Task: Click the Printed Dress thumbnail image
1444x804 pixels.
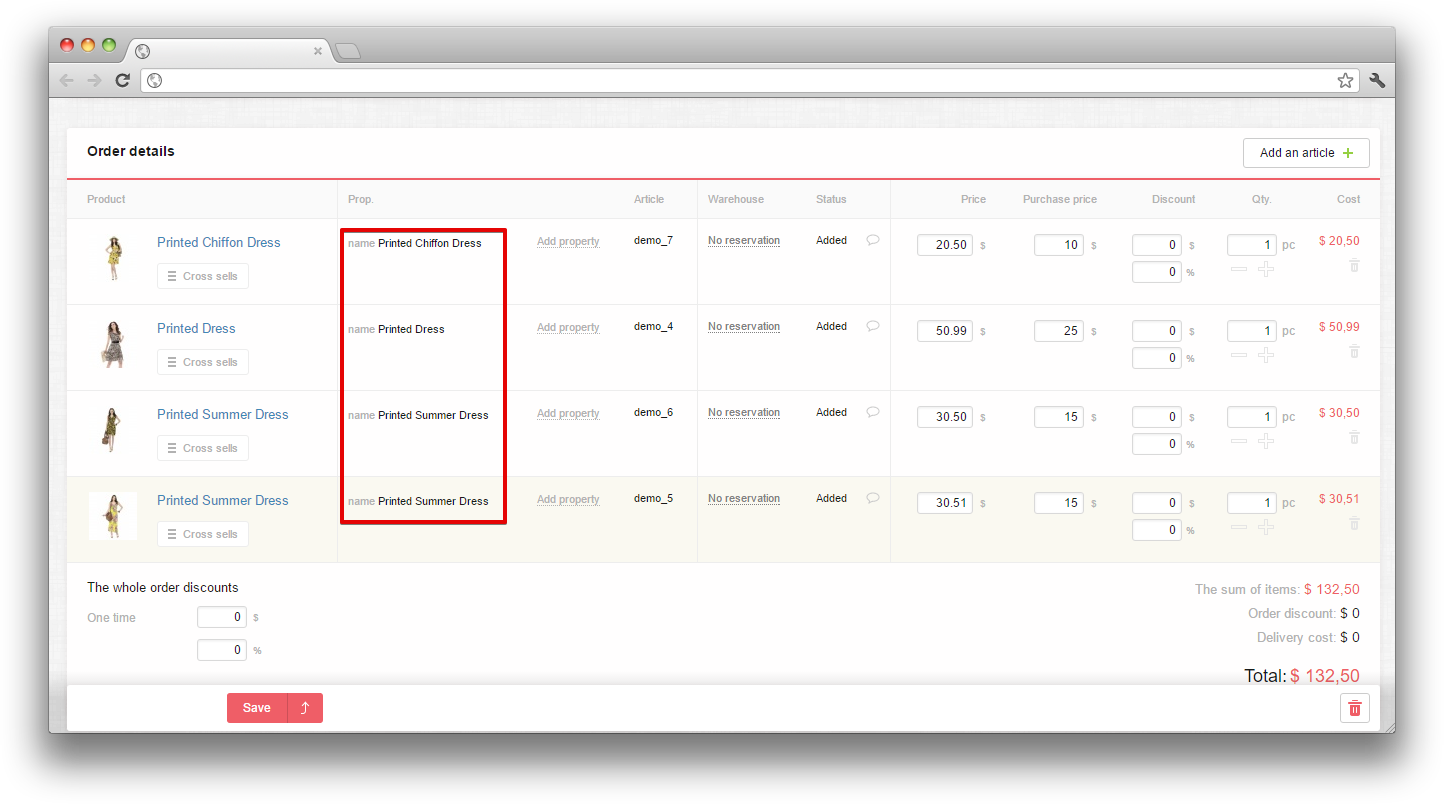Action: (x=113, y=344)
